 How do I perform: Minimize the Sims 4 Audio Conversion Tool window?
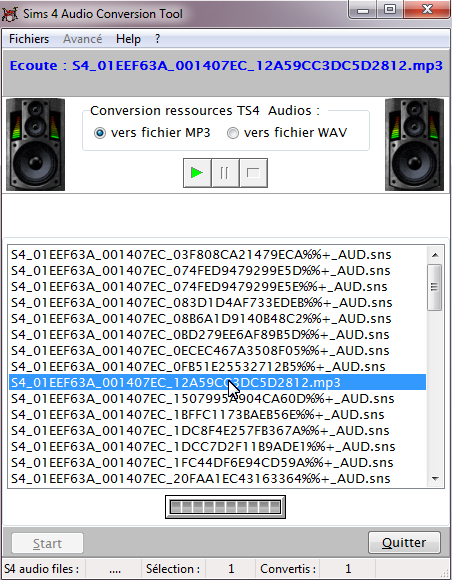click(x=362, y=10)
